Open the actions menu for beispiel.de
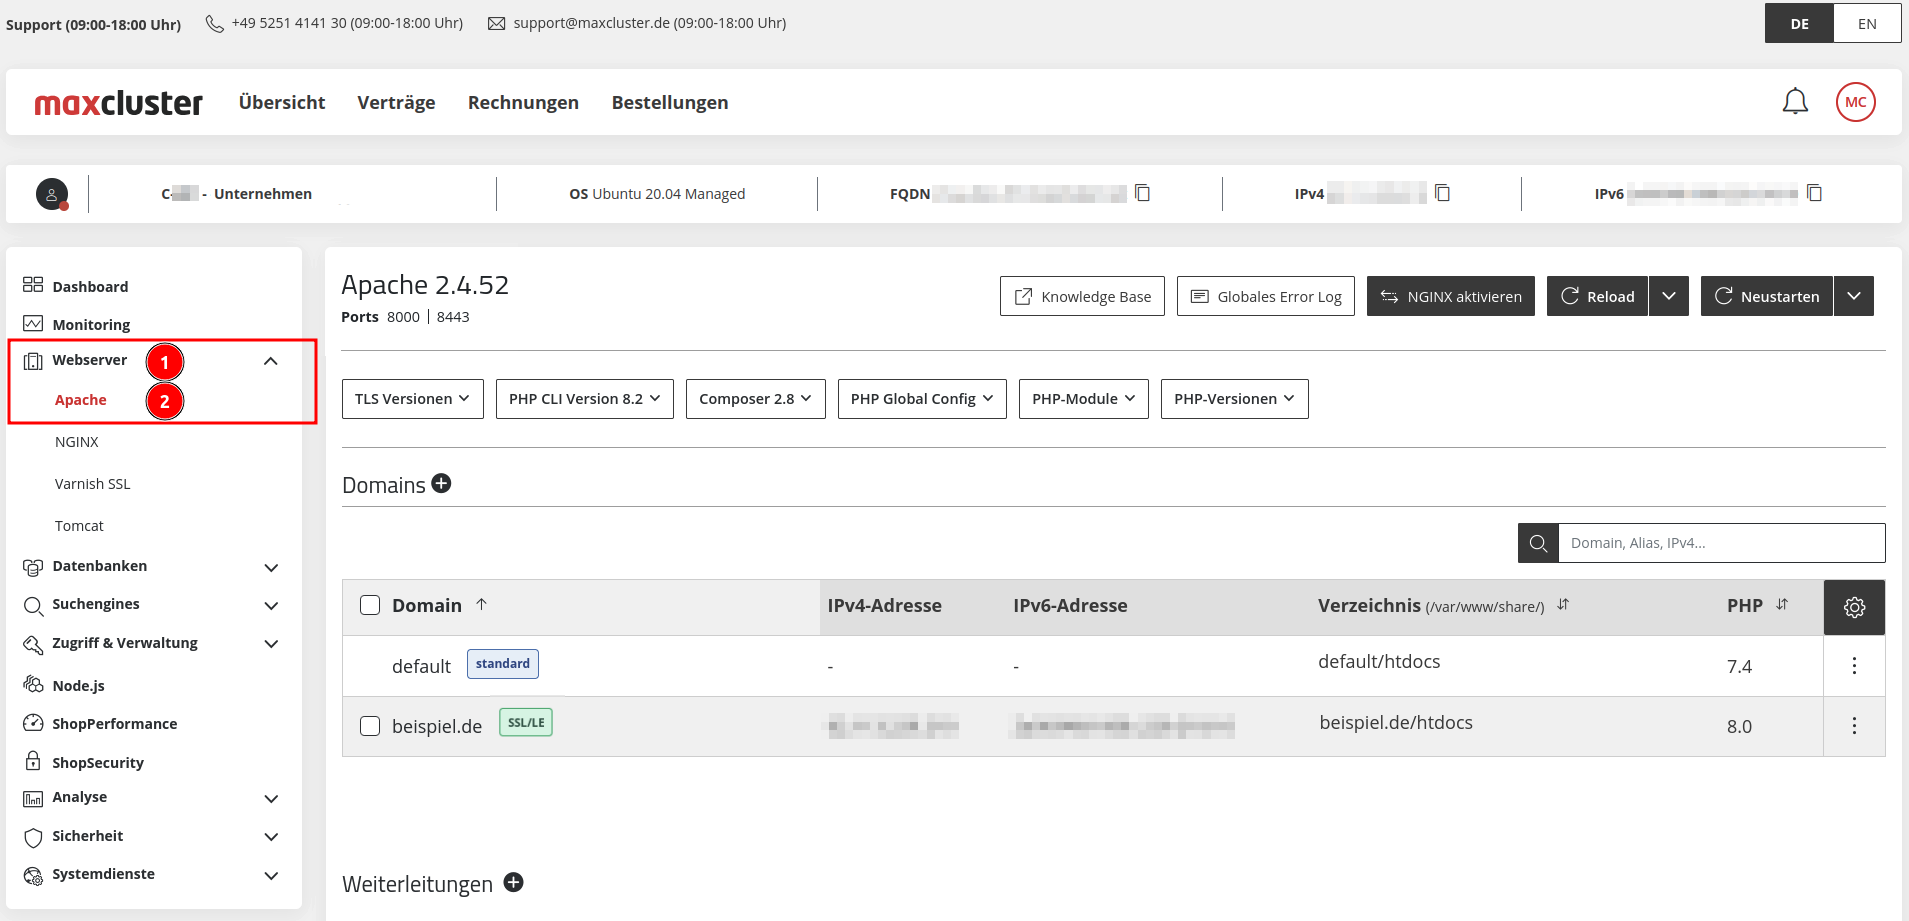The image size is (1909, 921). (1855, 726)
